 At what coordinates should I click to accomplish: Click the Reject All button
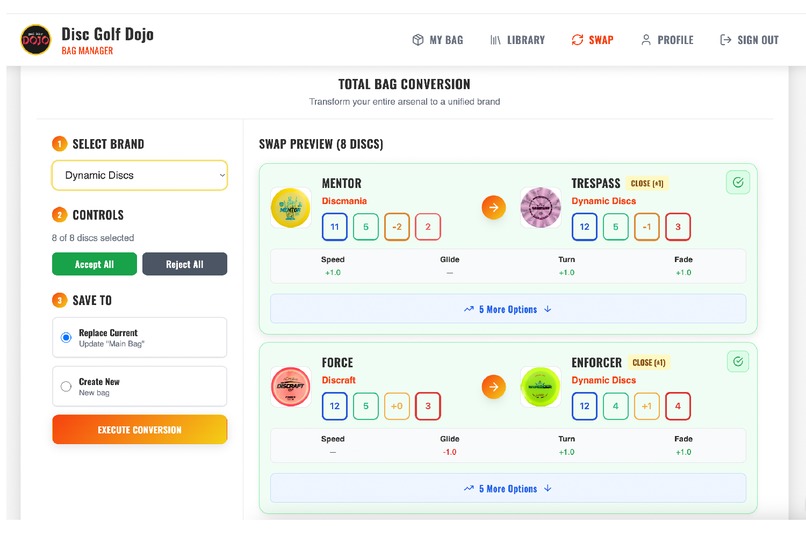click(x=185, y=264)
